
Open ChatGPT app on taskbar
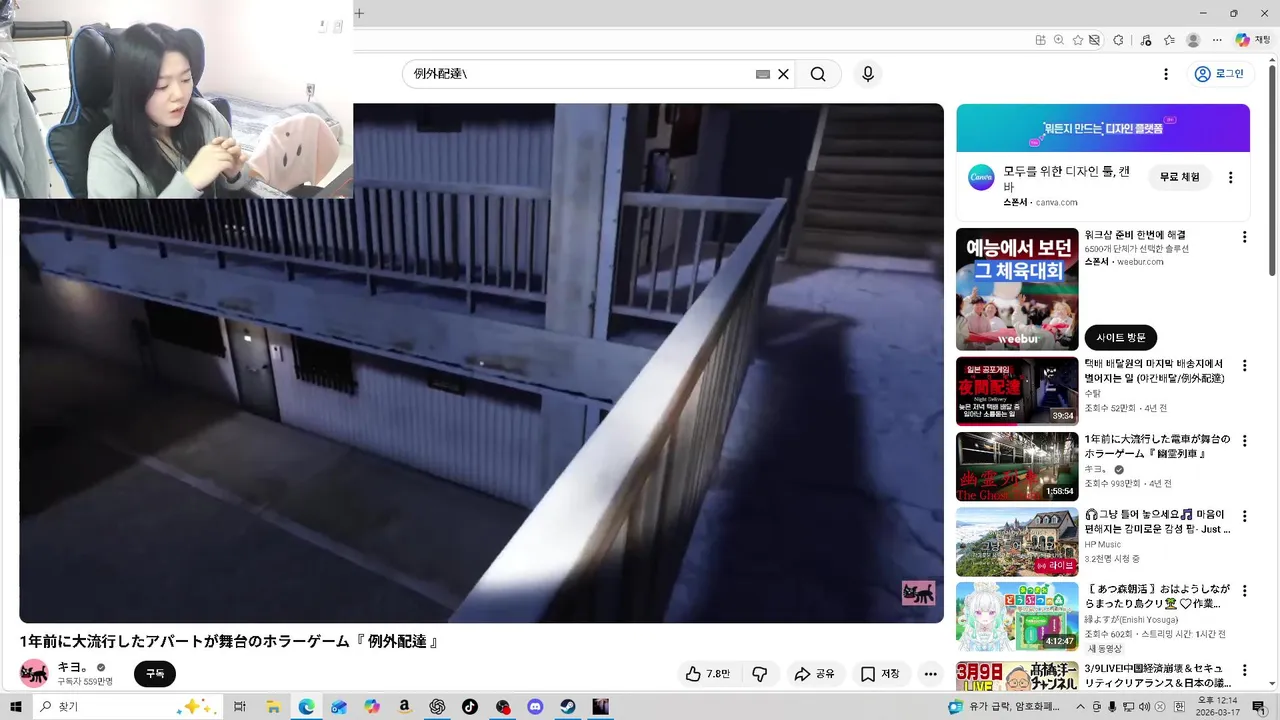click(437, 706)
